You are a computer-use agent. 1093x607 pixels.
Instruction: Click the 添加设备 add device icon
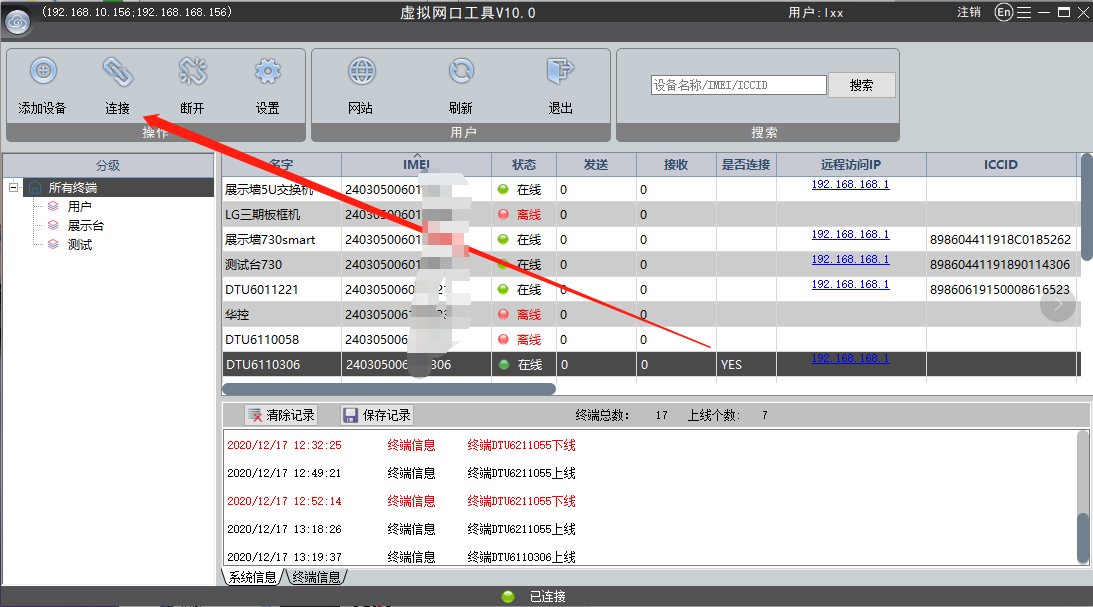click(43, 71)
